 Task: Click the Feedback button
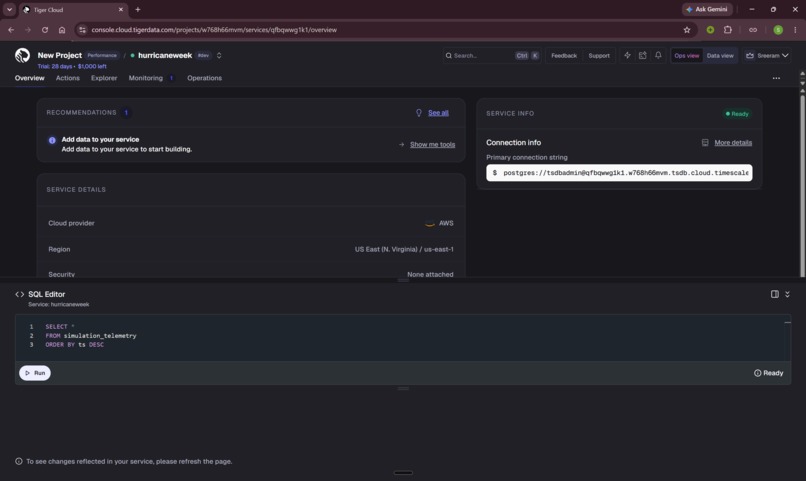[564, 56]
